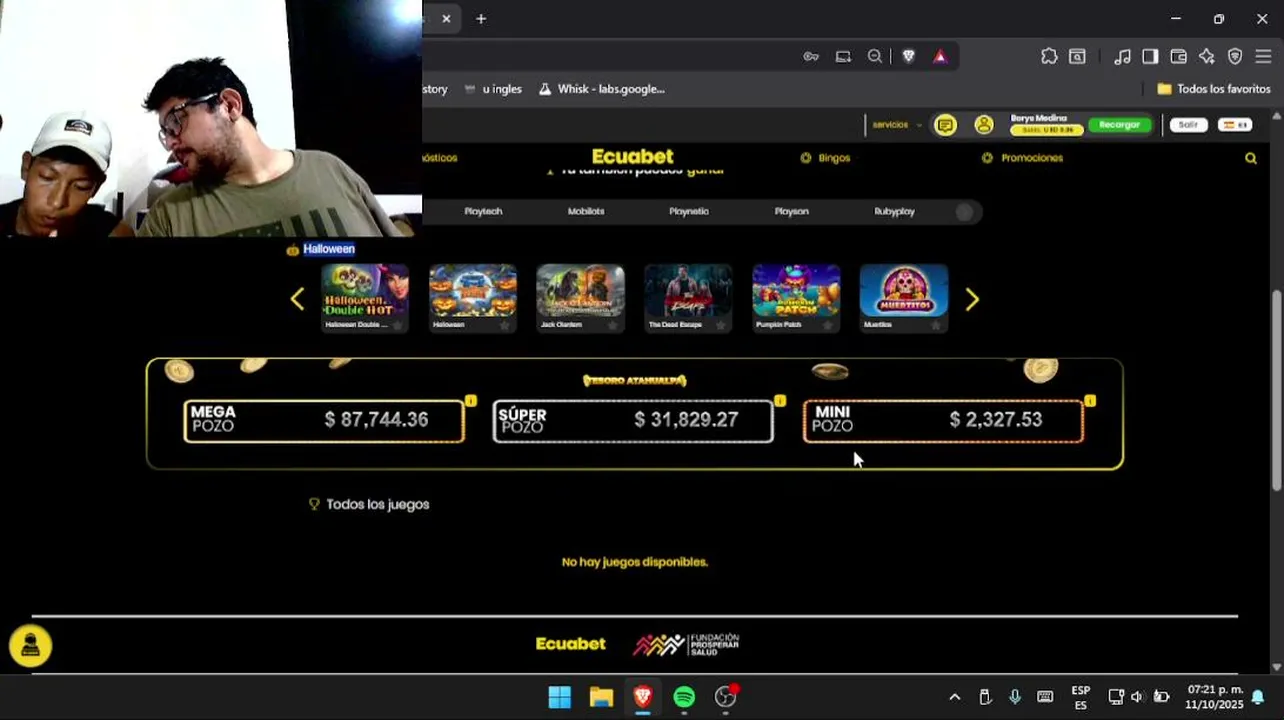Open the user profile avatar icon
Screen dimensions: 1284x720
pos(984,125)
